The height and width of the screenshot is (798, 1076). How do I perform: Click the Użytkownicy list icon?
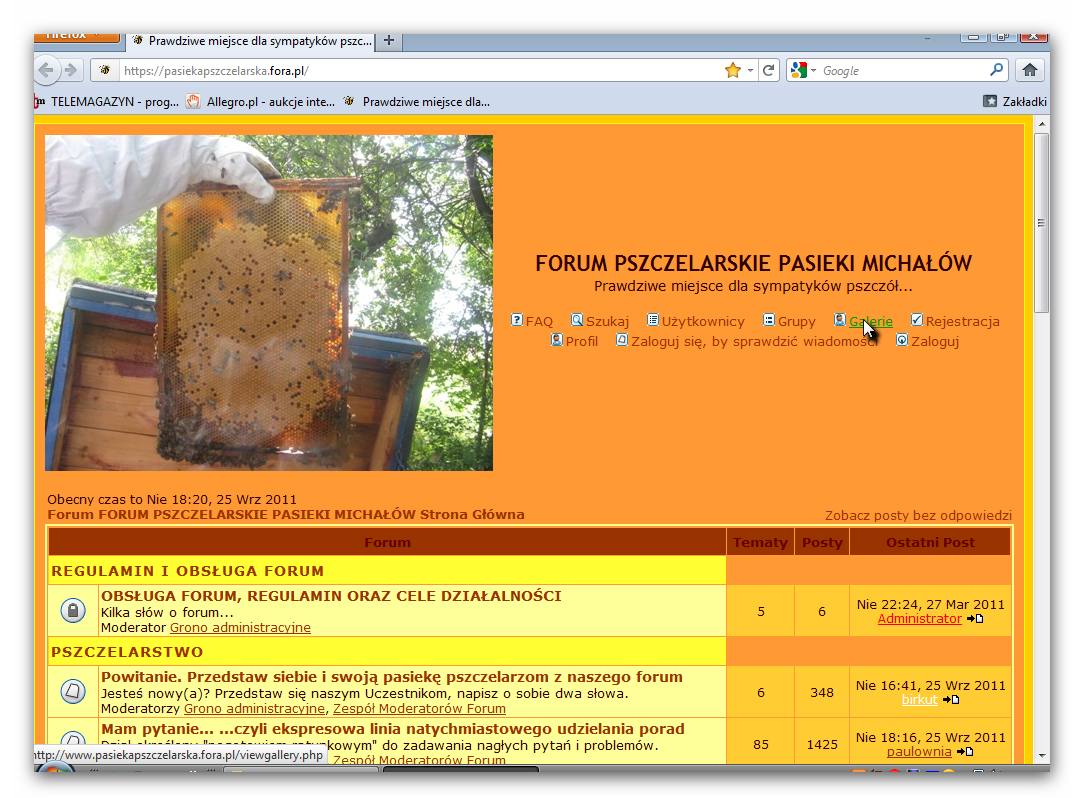click(653, 320)
